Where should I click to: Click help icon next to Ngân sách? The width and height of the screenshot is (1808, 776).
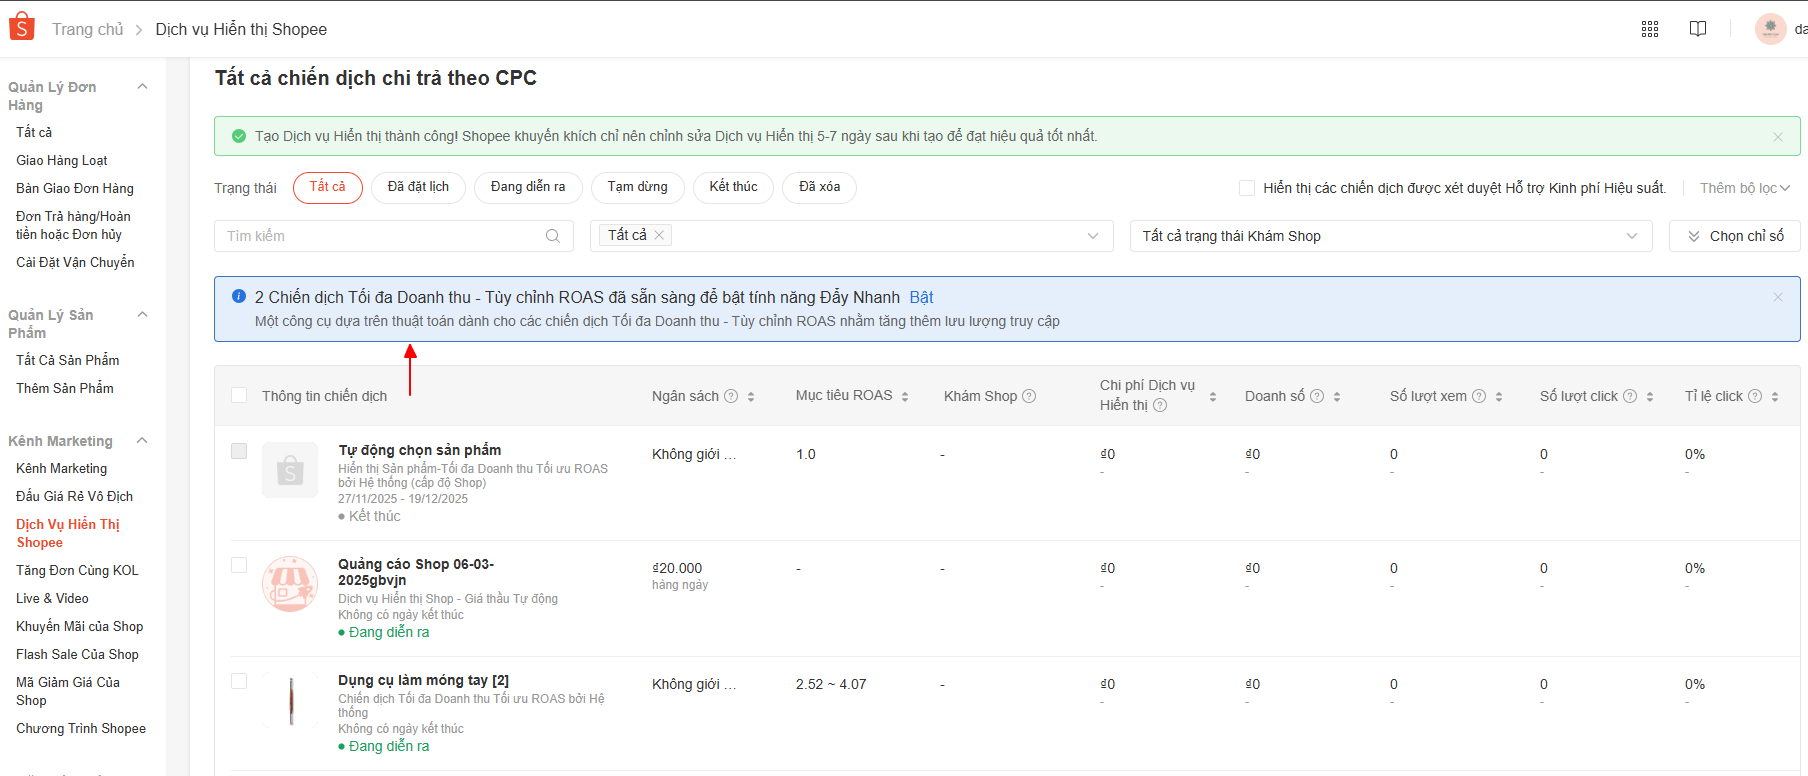[731, 396]
